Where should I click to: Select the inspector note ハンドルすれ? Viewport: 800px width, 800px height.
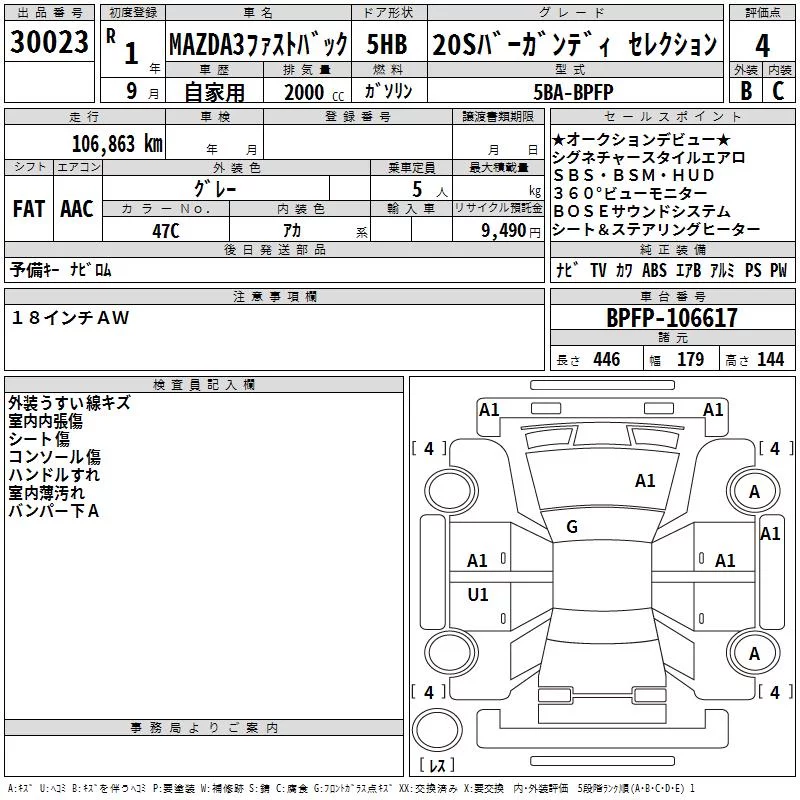click(x=54, y=474)
